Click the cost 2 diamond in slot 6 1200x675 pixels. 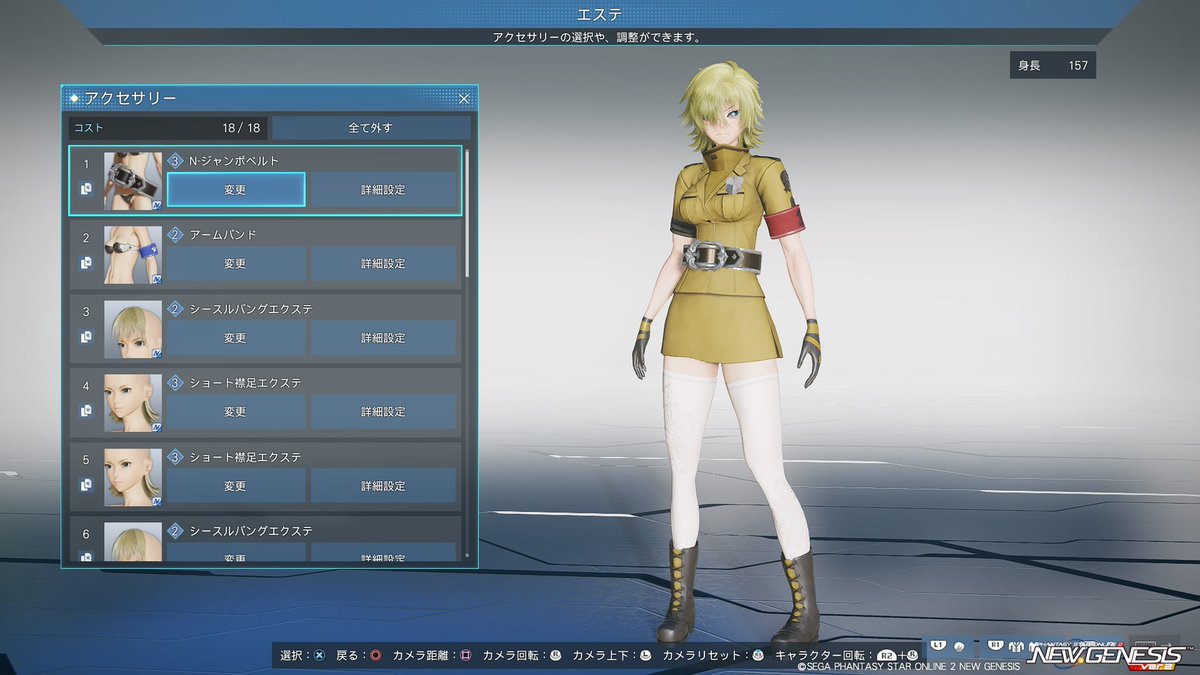175,531
